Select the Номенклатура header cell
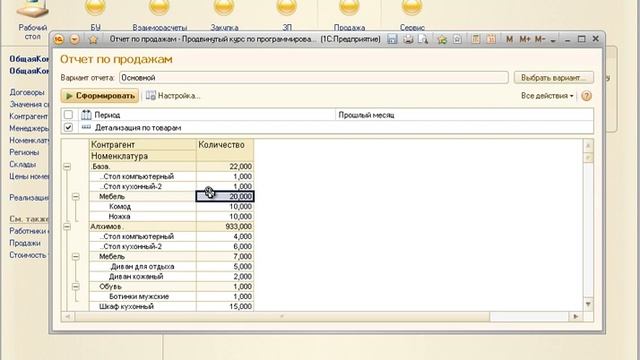Viewport: 640px width, 360px height. coord(142,156)
